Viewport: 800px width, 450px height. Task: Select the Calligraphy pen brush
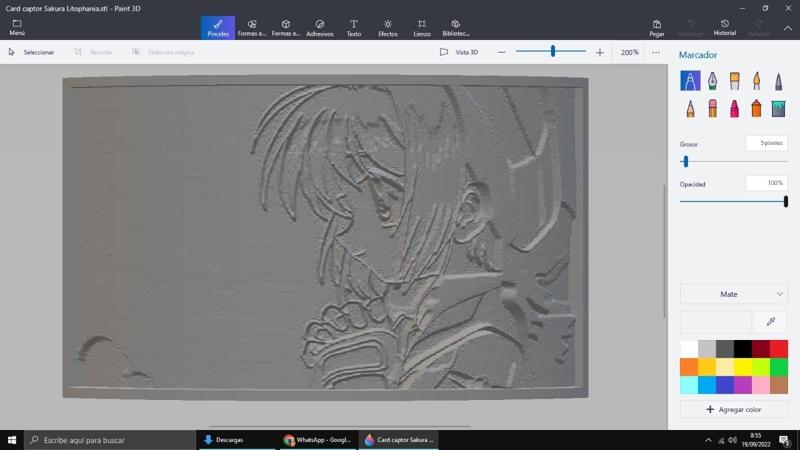click(712, 81)
